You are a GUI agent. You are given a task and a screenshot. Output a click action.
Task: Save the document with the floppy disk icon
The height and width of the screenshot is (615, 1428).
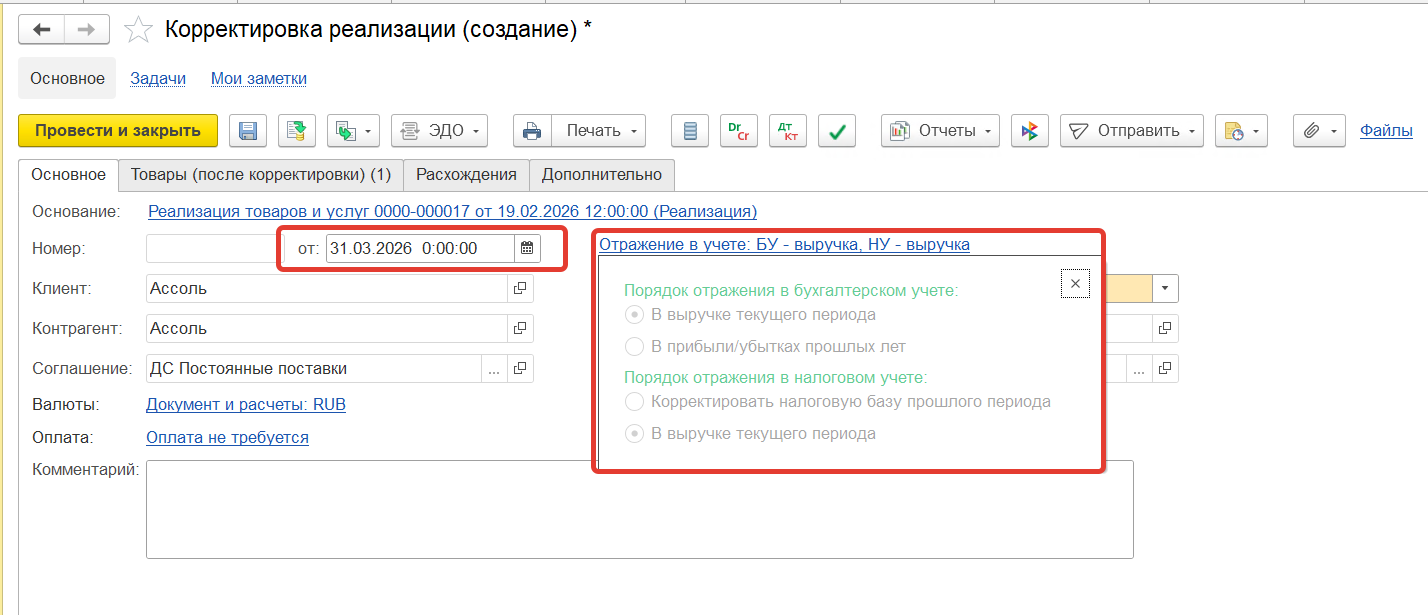[248, 131]
